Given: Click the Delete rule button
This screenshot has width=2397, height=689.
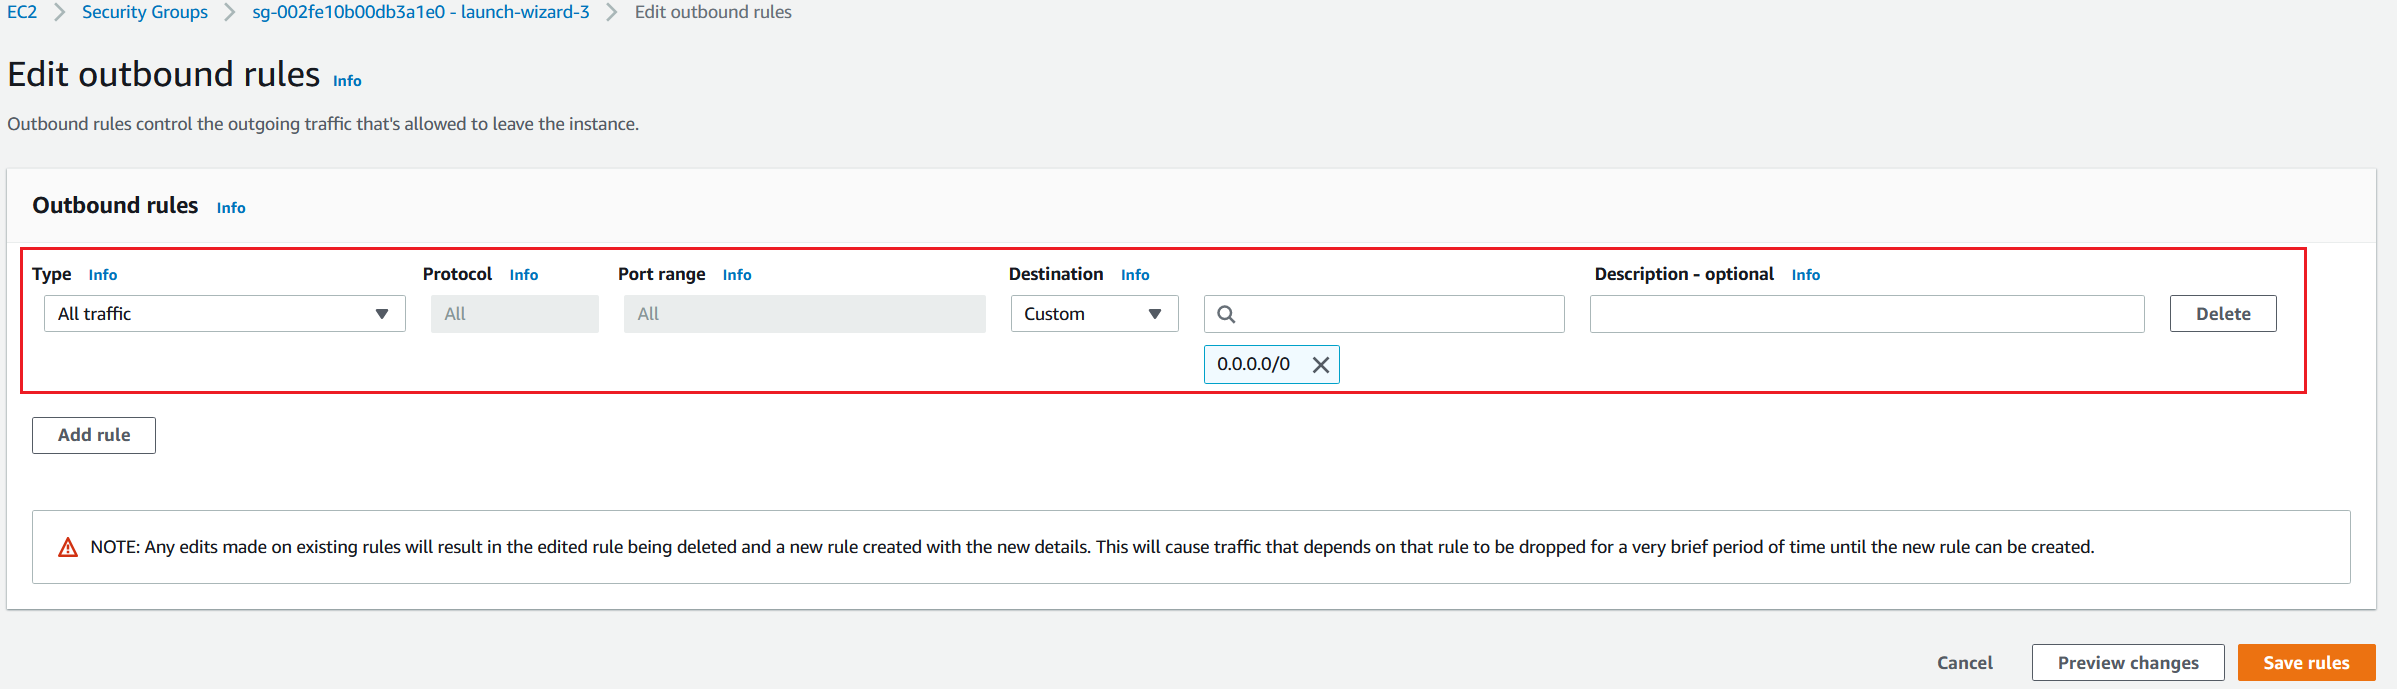Looking at the screenshot, I should point(2222,314).
